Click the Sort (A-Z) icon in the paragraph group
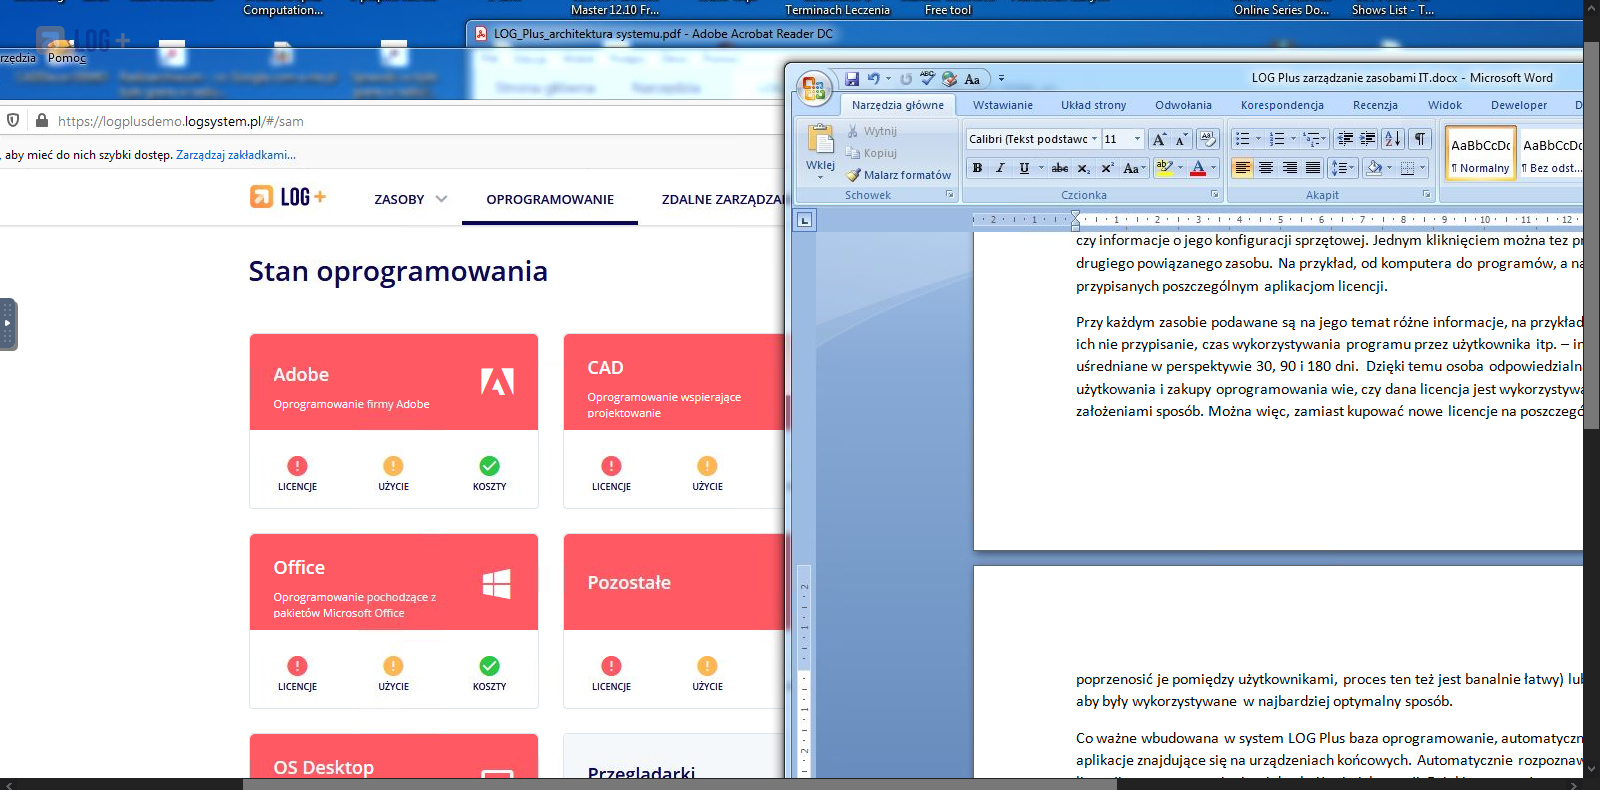Image resolution: width=1600 pixels, height=790 pixels. pyautogui.click(x=1393, y=139)
